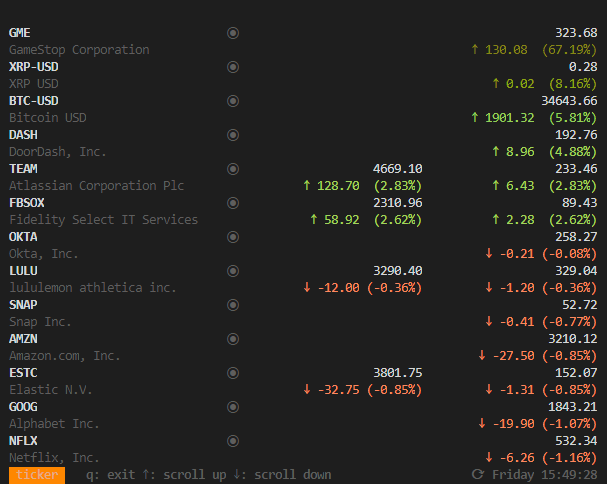Toggle the OKTA radio-style indicator
This screenshot has height=484, width=607.
pyautogui.click(x=233, y=237)
